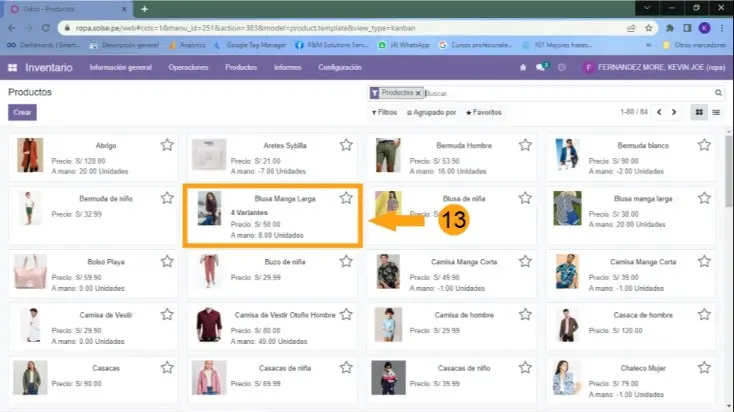This screenshot has height=412, width=734.
Task: Go to next page of products
Action: [x=675, y=112]
